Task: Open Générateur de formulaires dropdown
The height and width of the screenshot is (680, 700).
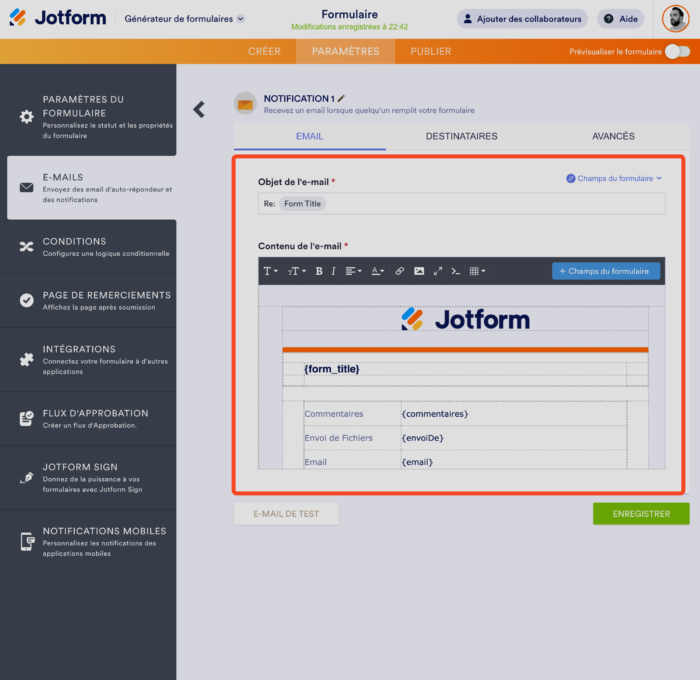Action: coord(184,19)
